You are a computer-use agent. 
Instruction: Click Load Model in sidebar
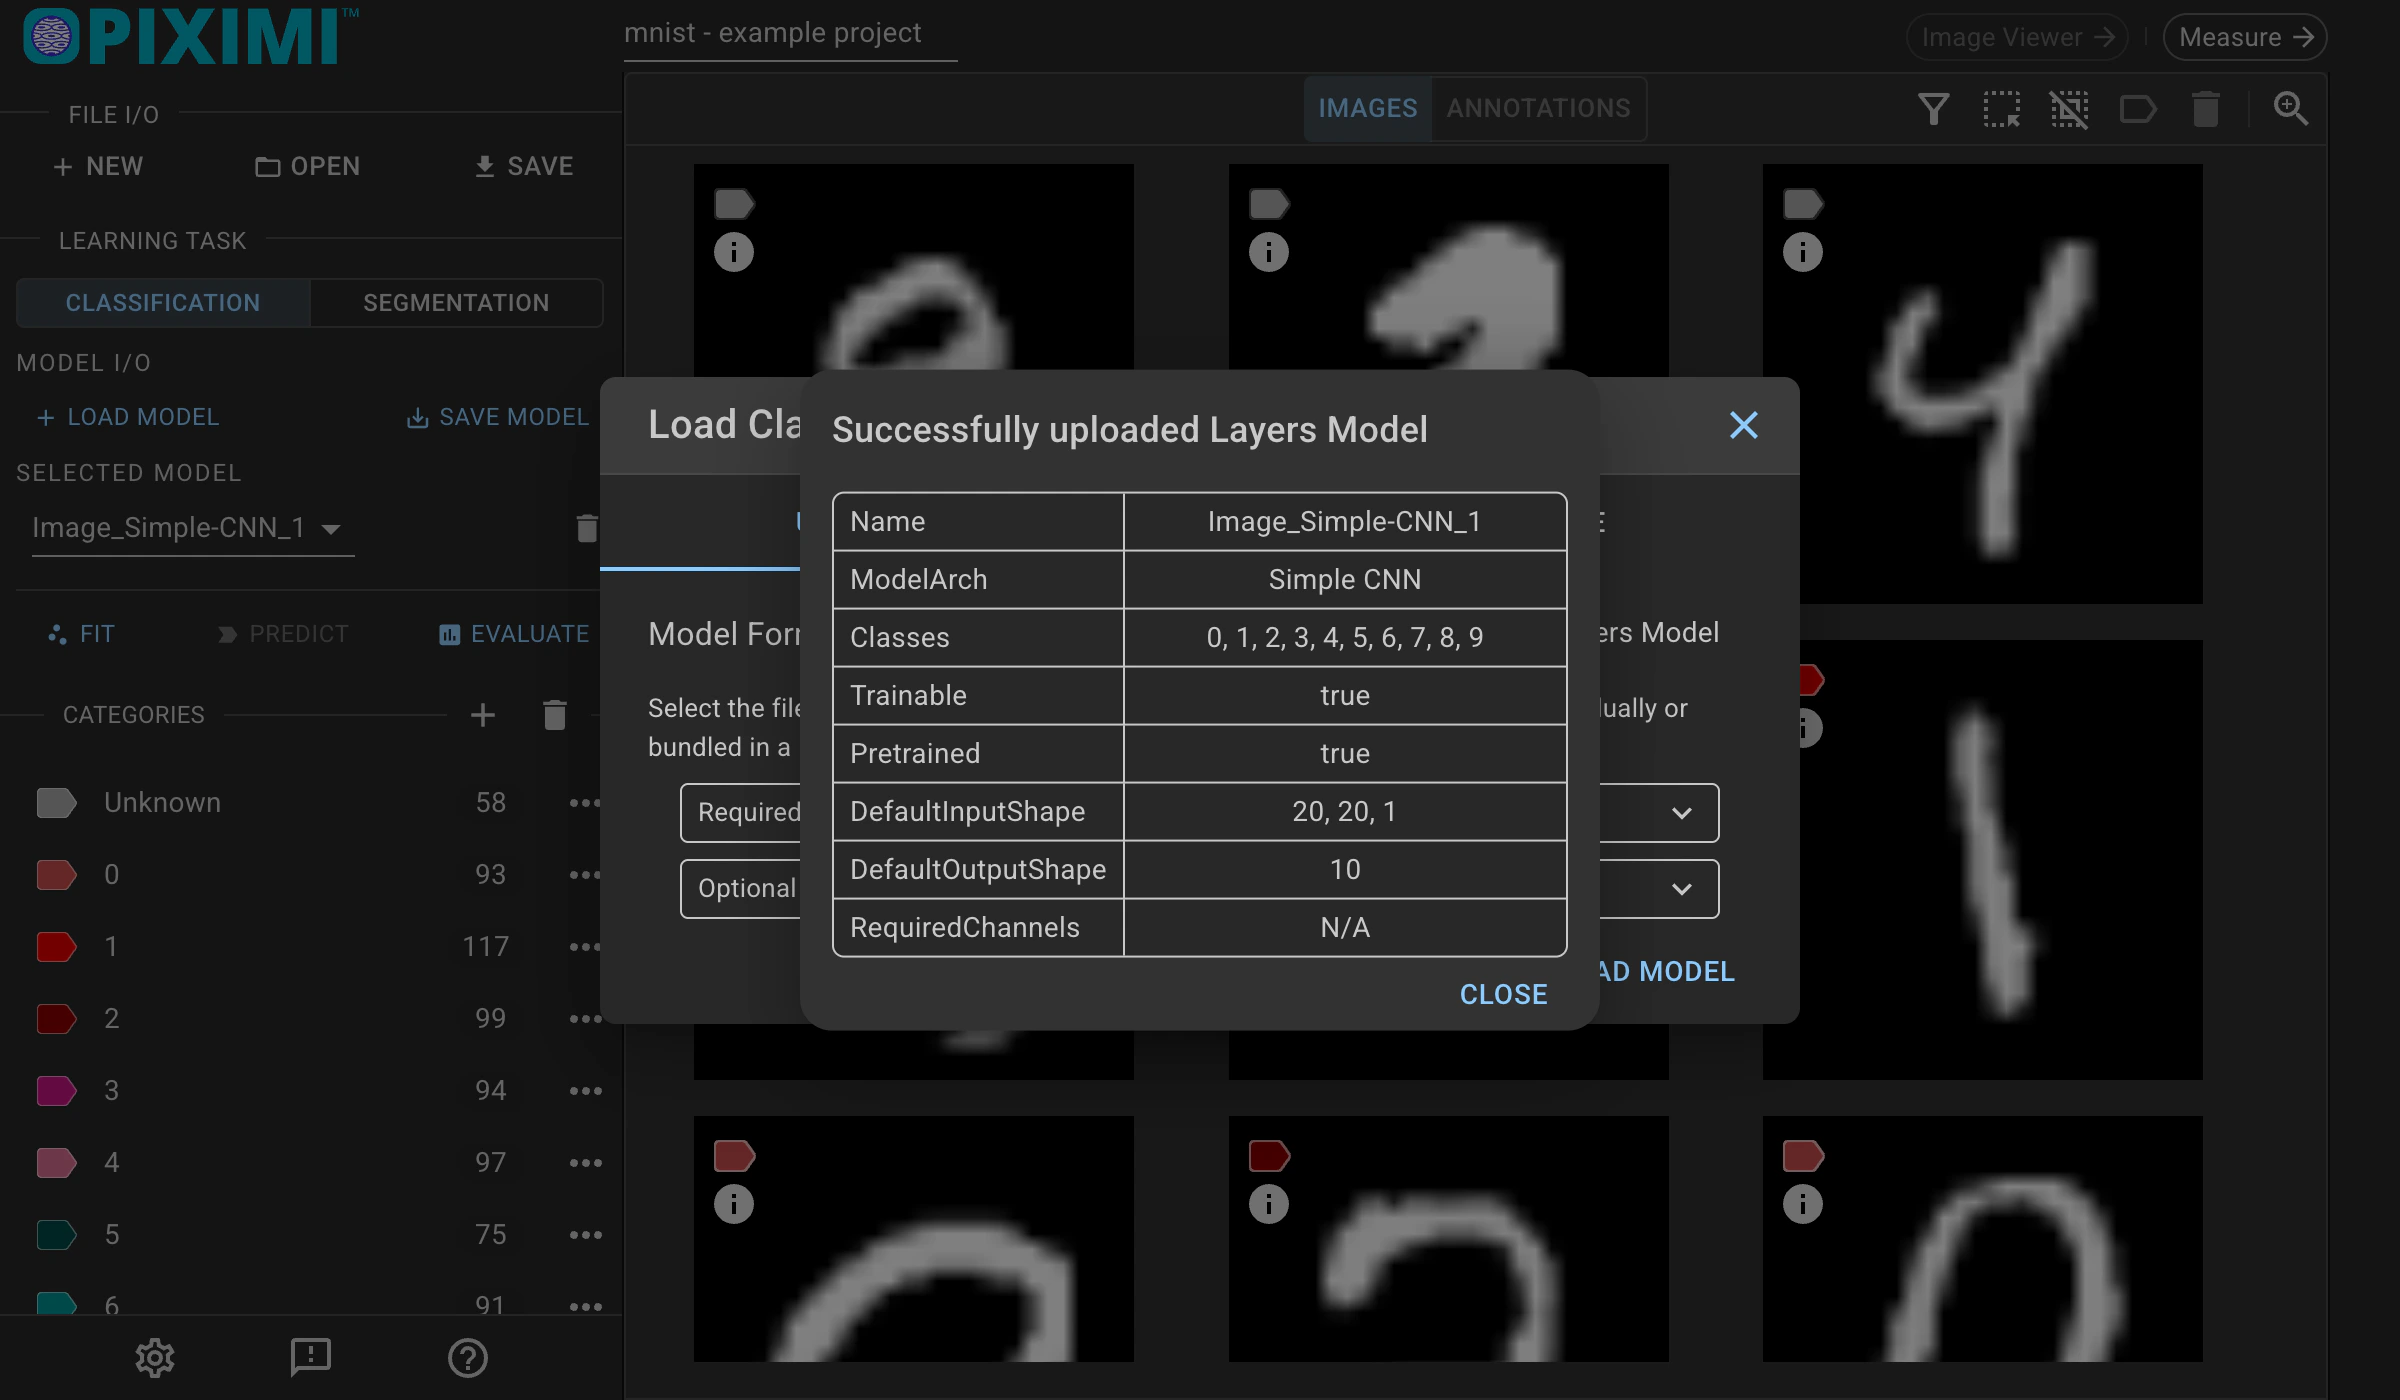tap(128, 417)
